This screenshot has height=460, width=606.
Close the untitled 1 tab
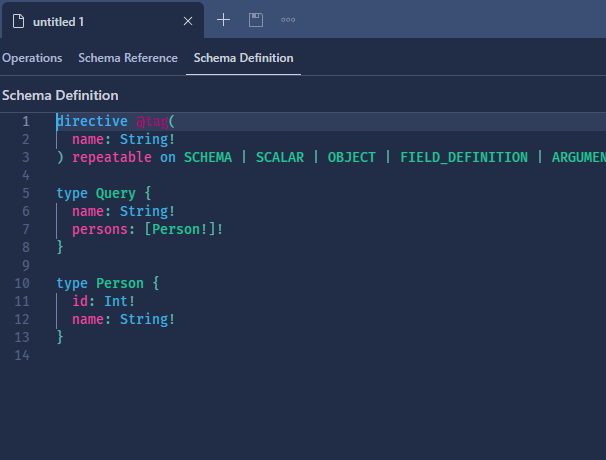click(x=188, y=21)
